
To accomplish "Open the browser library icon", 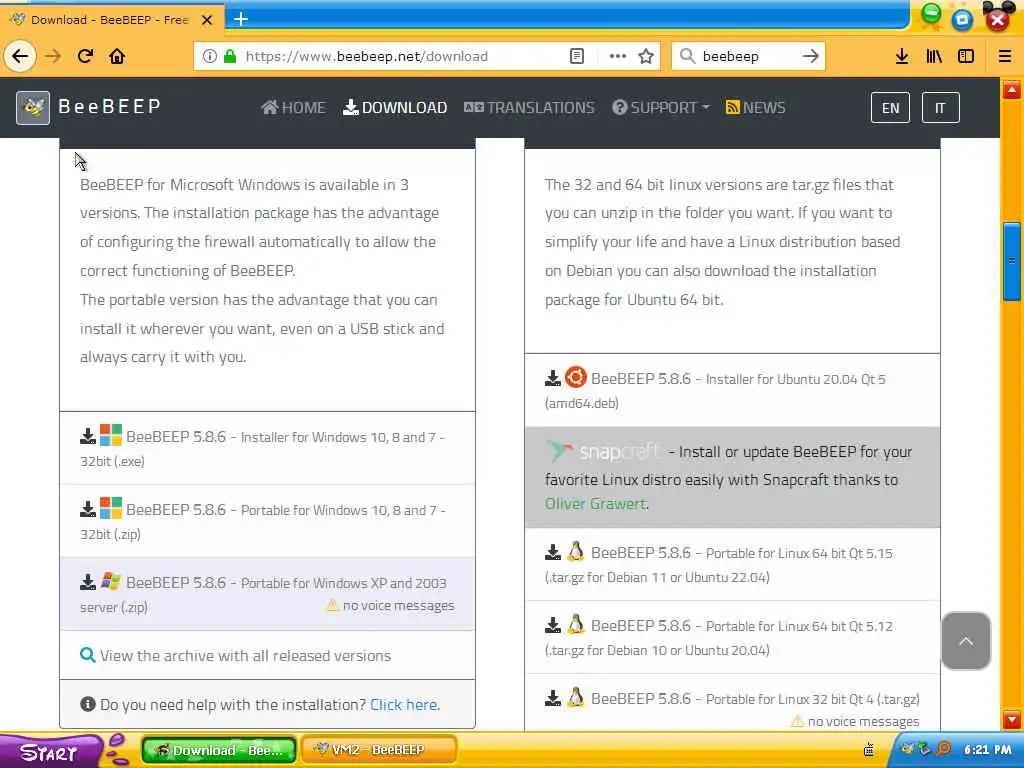I will [x=934, y=56].
